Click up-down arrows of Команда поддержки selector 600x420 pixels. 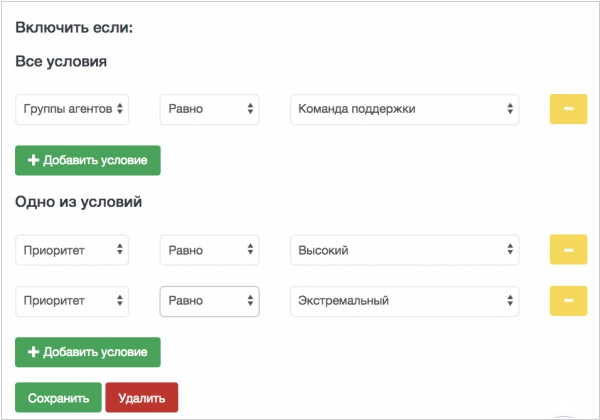pyautogui.click(x=510, y=109)
